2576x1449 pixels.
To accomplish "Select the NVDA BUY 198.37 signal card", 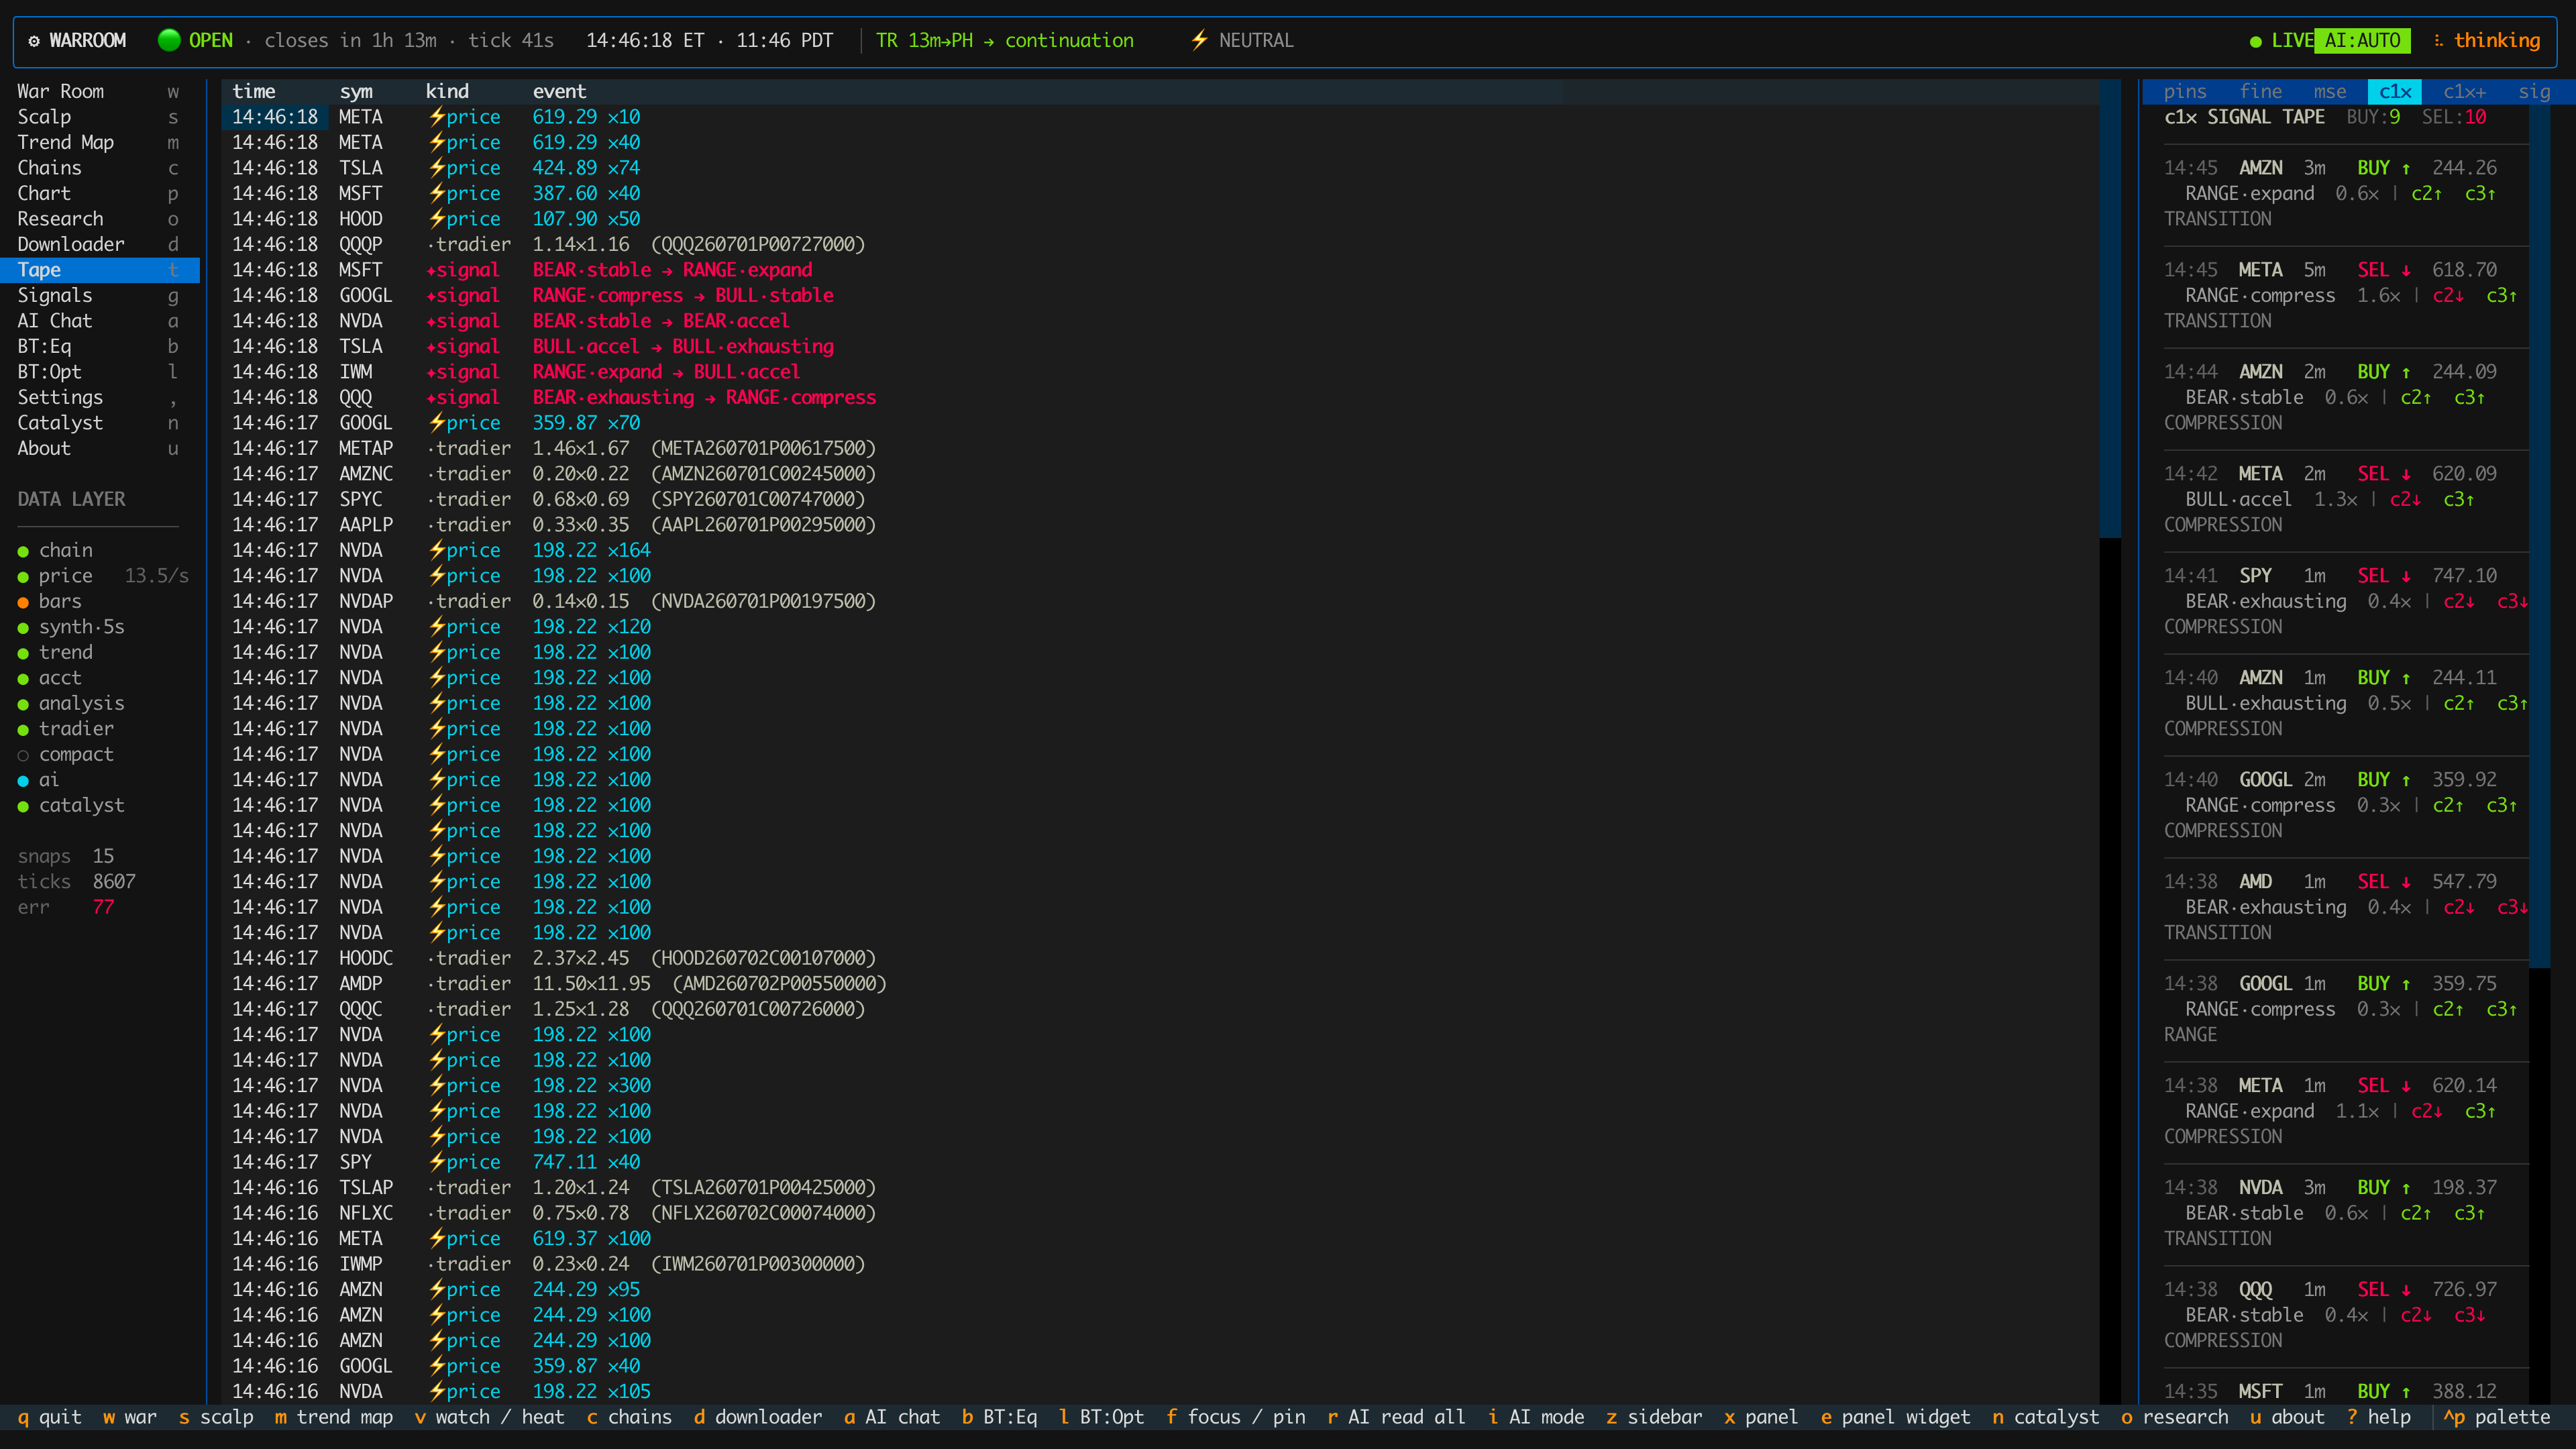I will tap(2346, 1213).
